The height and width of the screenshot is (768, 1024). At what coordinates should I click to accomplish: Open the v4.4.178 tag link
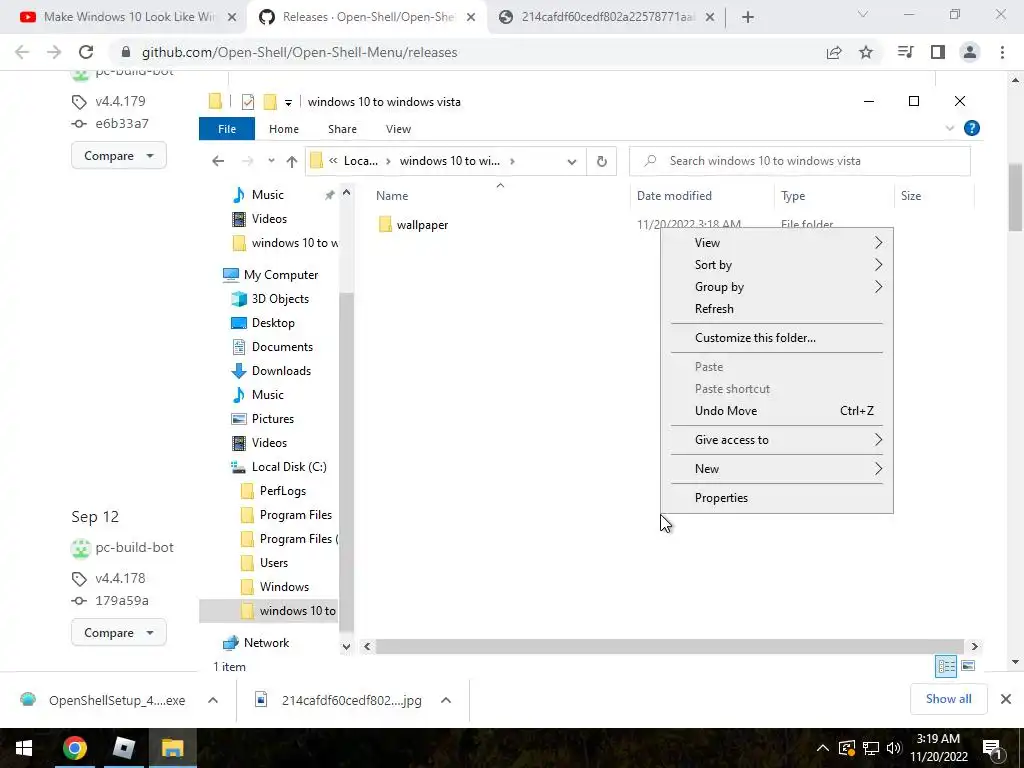coord(120,578)
